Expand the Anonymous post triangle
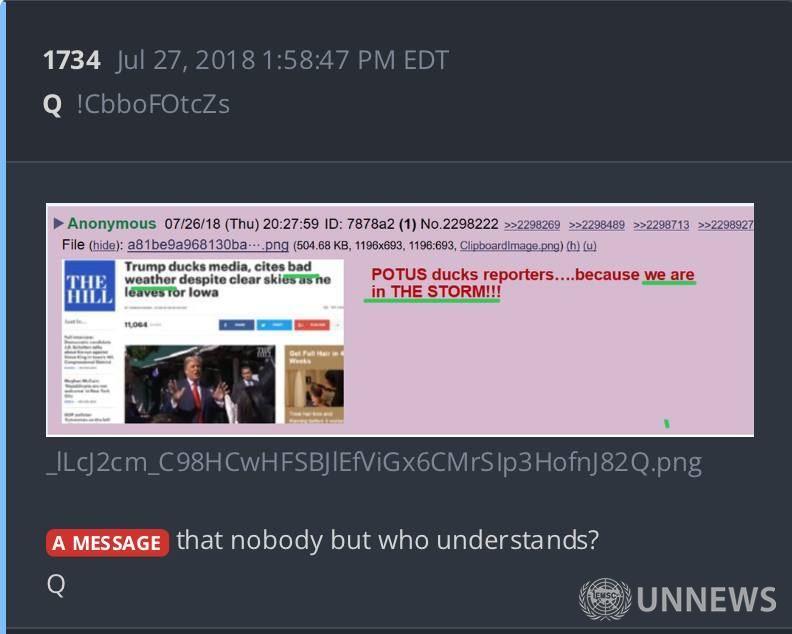The image size is (792, 634). (x=59, y=223)
